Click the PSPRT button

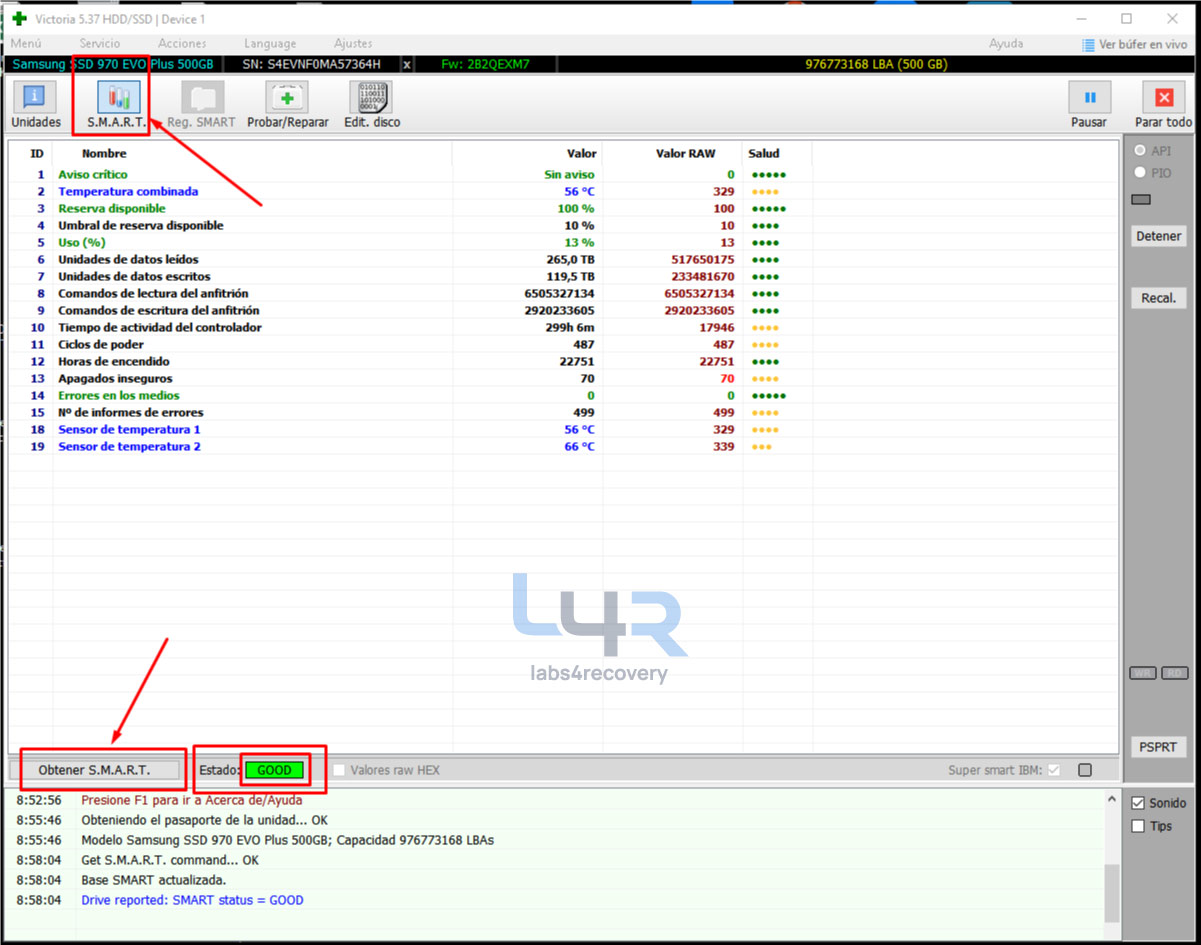[1159, 747]
